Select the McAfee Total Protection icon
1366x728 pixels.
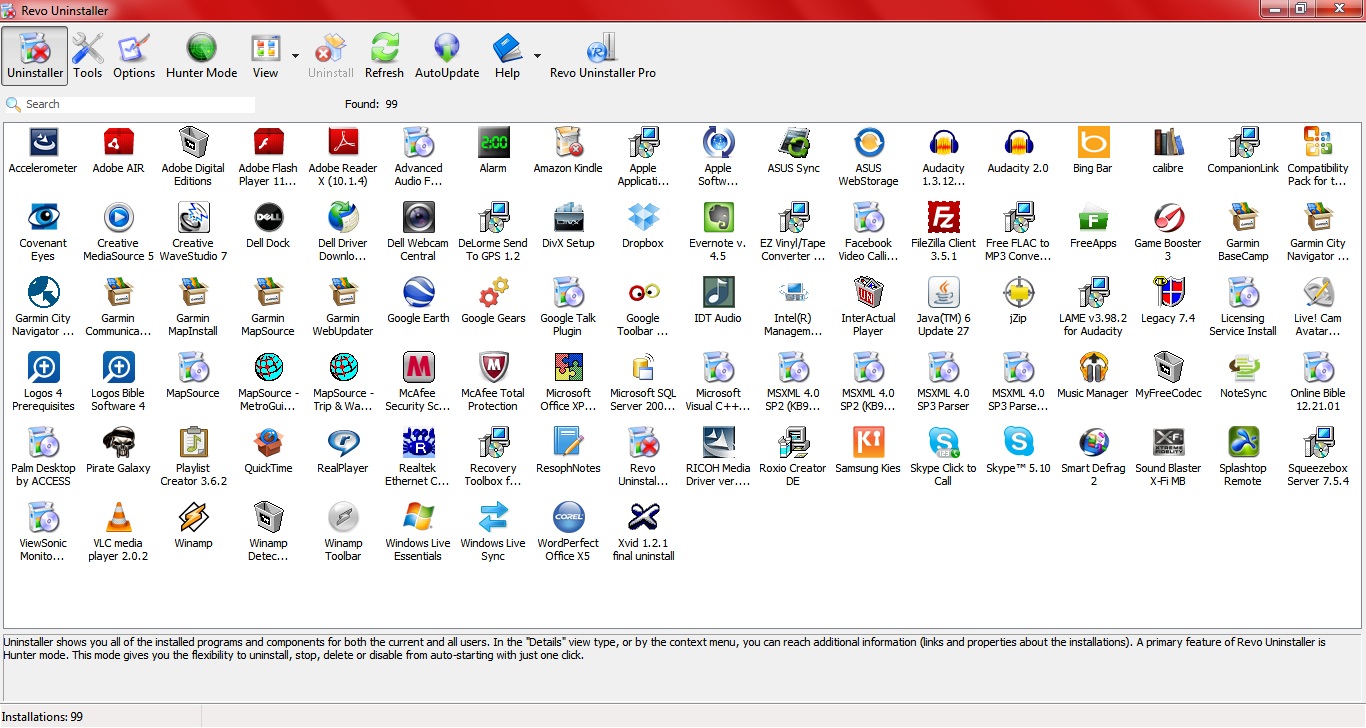coord(493,368)
